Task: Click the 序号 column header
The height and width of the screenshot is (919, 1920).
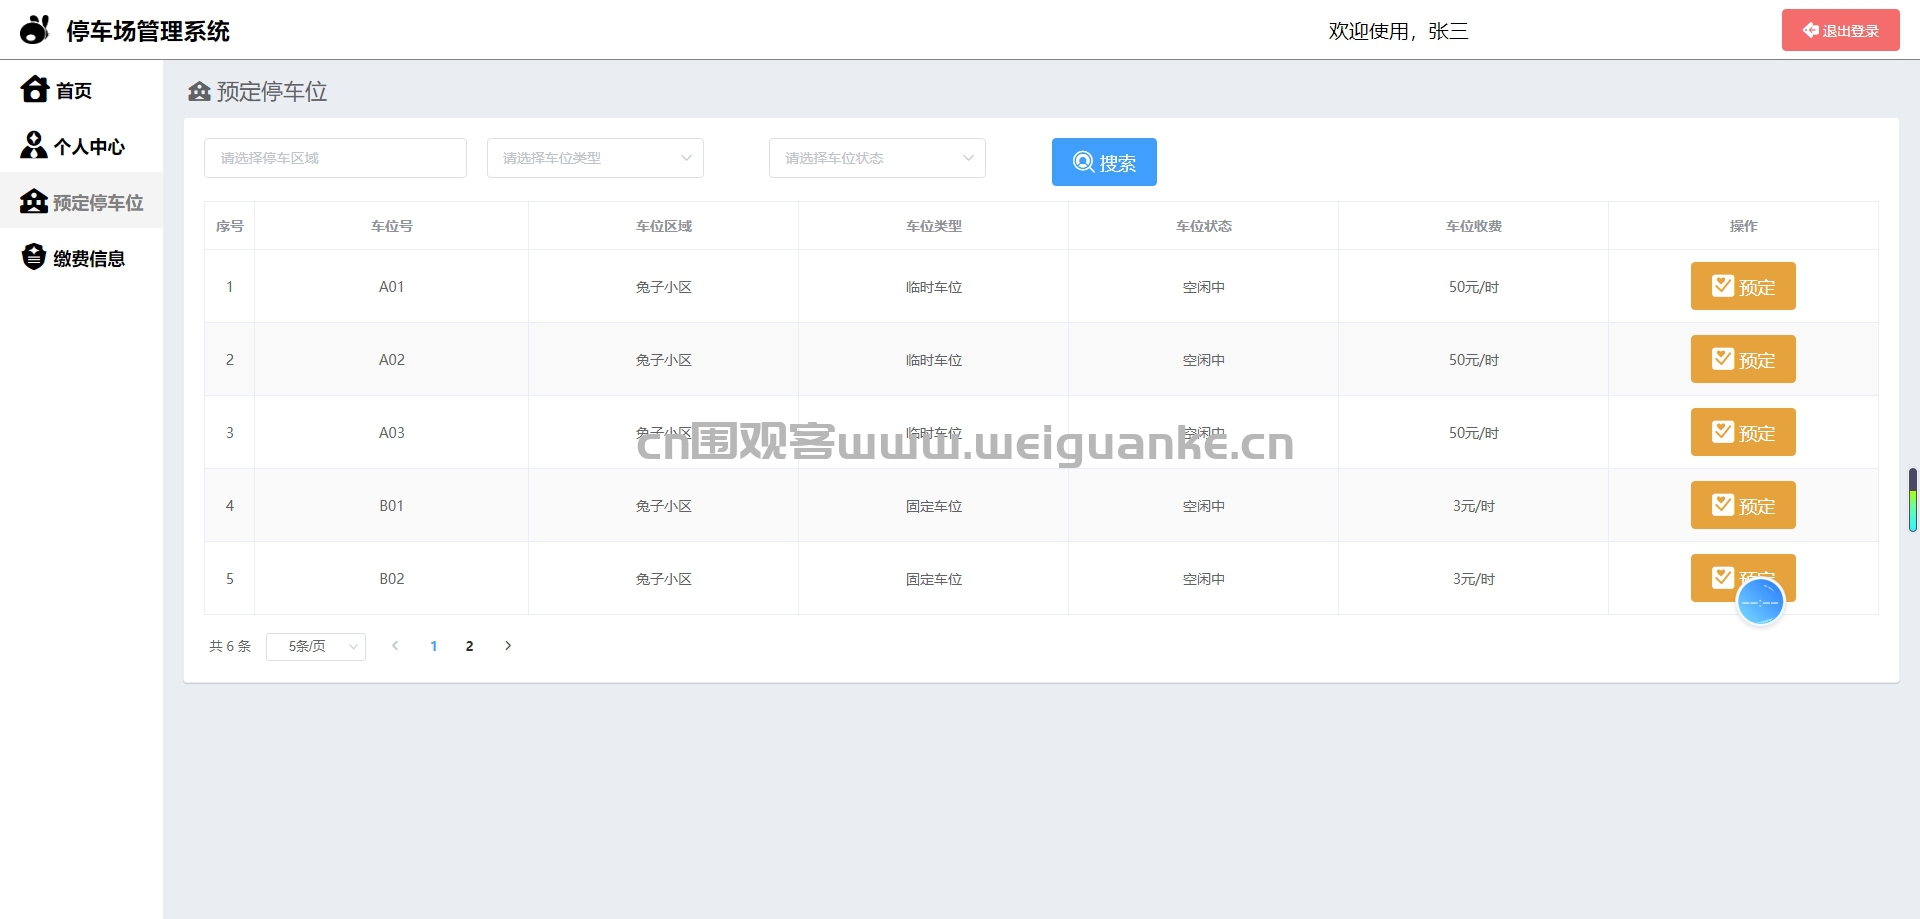Action: (230, 226)
